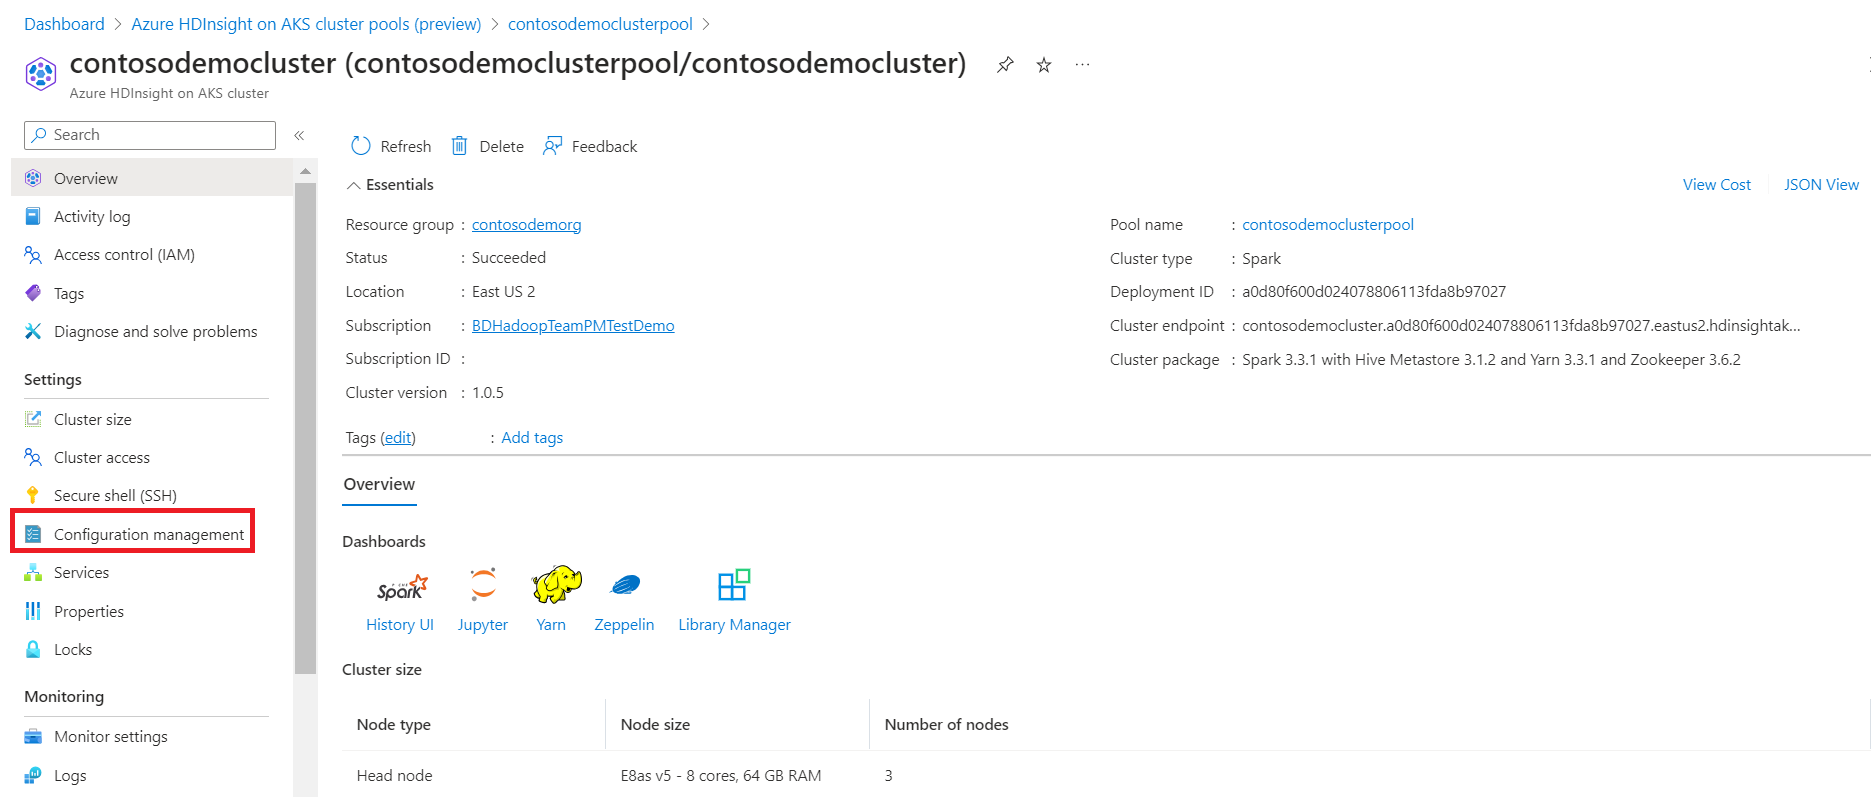
Task: Click the Secure shell key icon
Action: [x=33, y=495]
